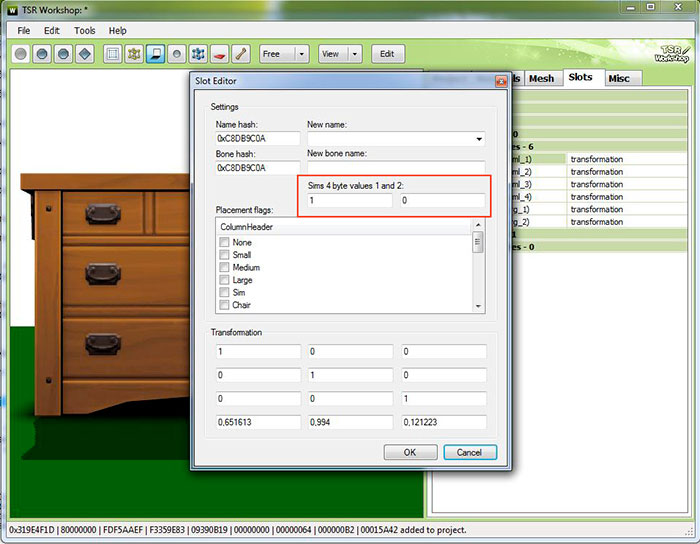Click the red plane icon in toolbar
The width and height of the screenshot is (700, 544).
point(220,54)
